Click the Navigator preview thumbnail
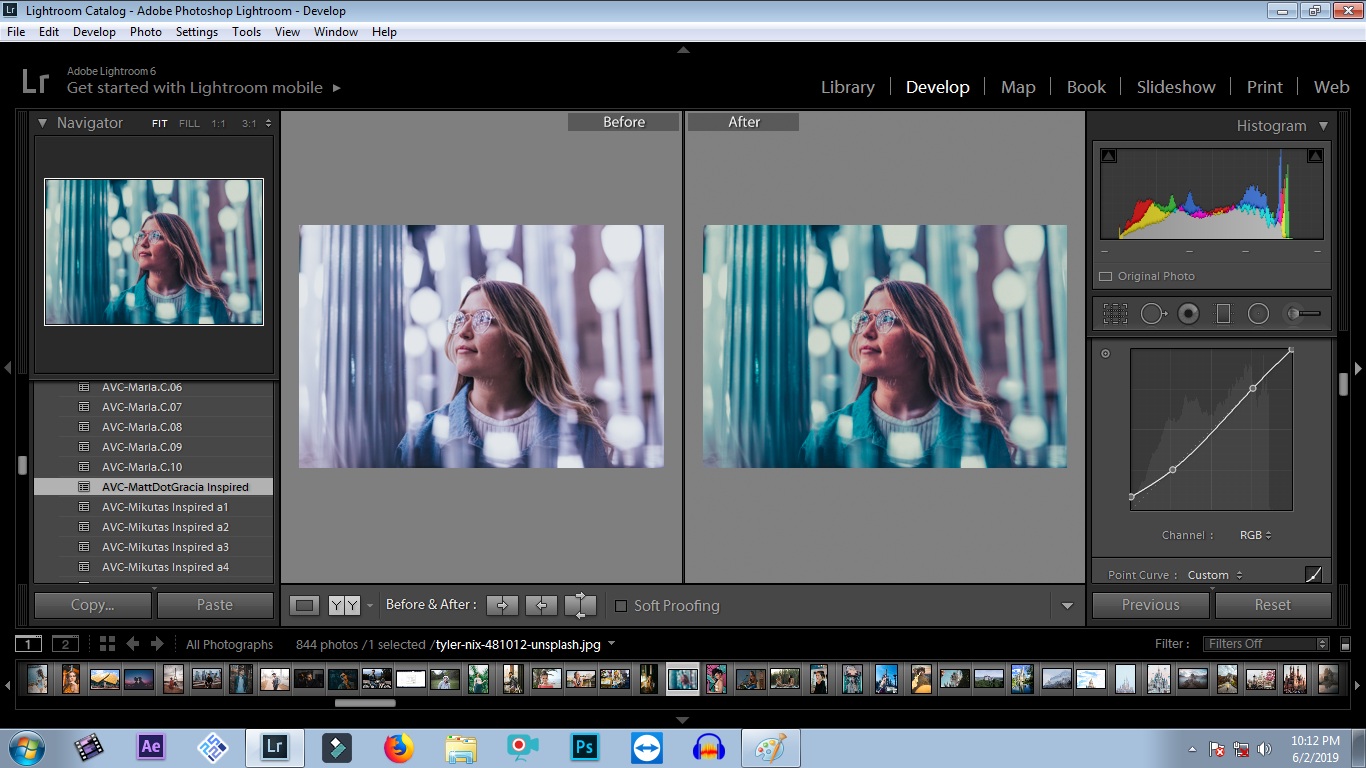This screenshot has height=768, width=1366. 154,252
